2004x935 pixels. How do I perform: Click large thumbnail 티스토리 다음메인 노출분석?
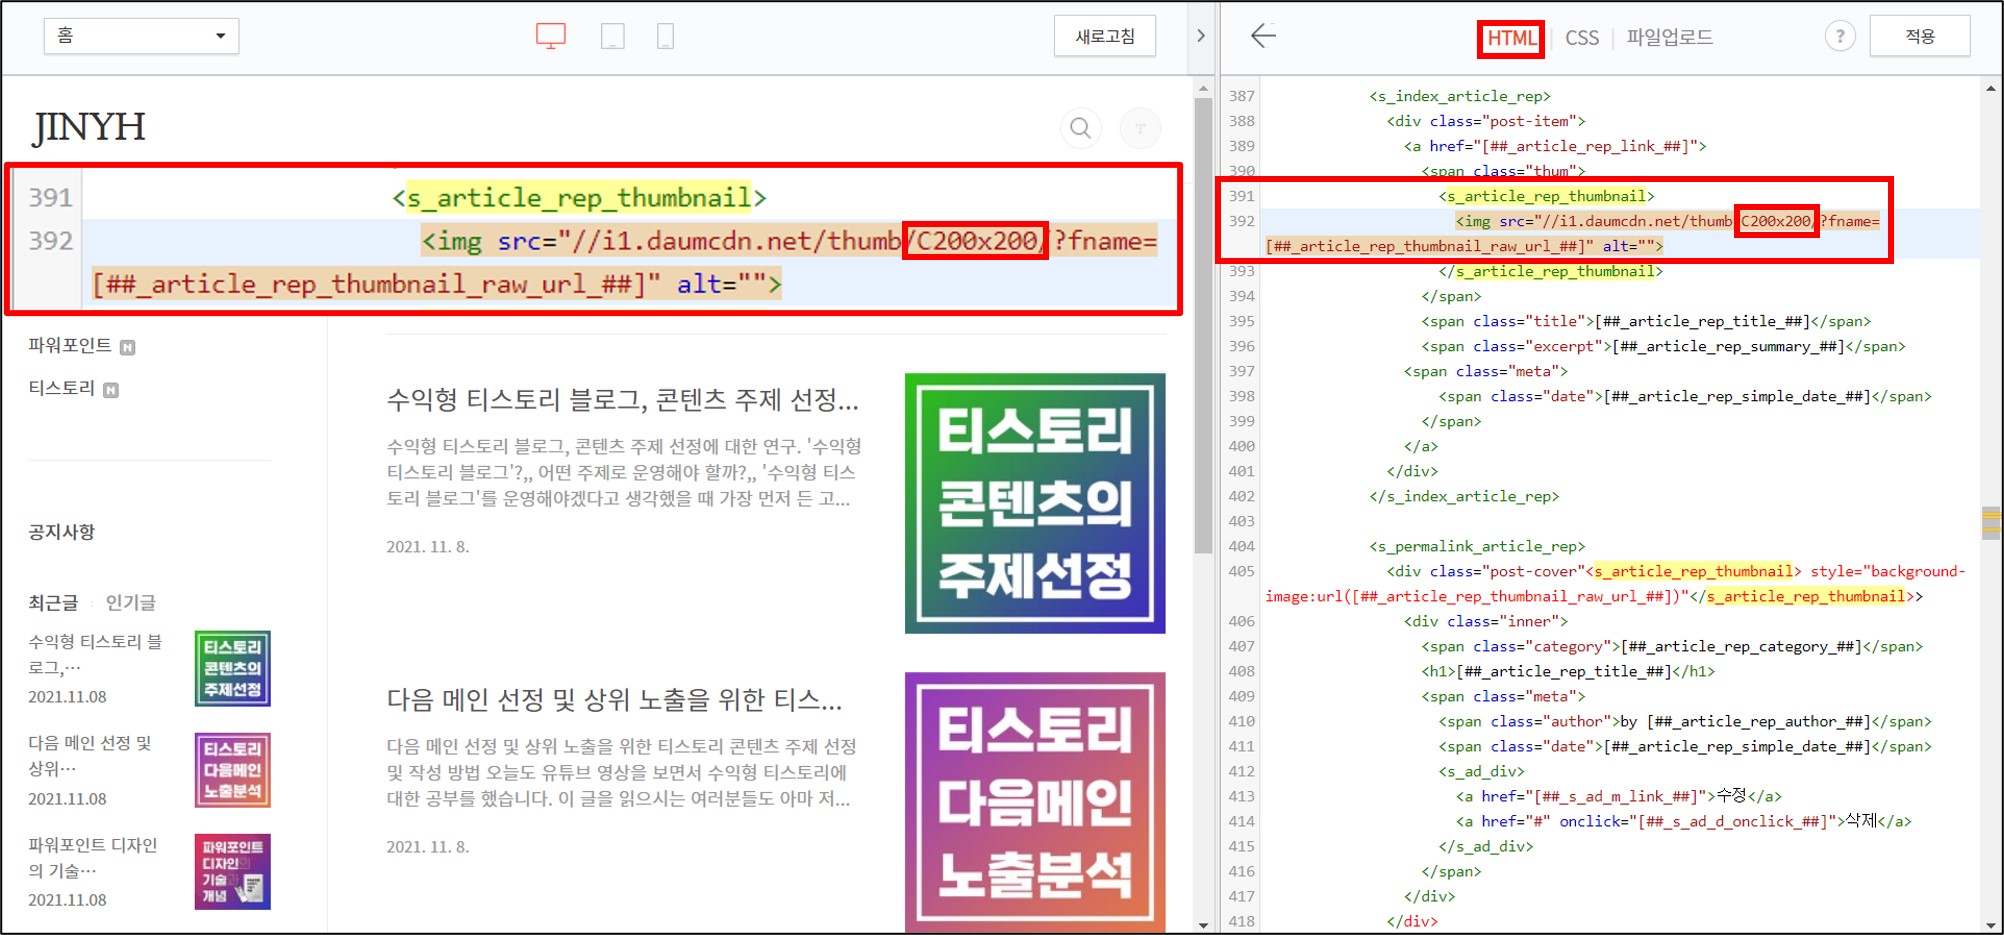[1035, 802]
